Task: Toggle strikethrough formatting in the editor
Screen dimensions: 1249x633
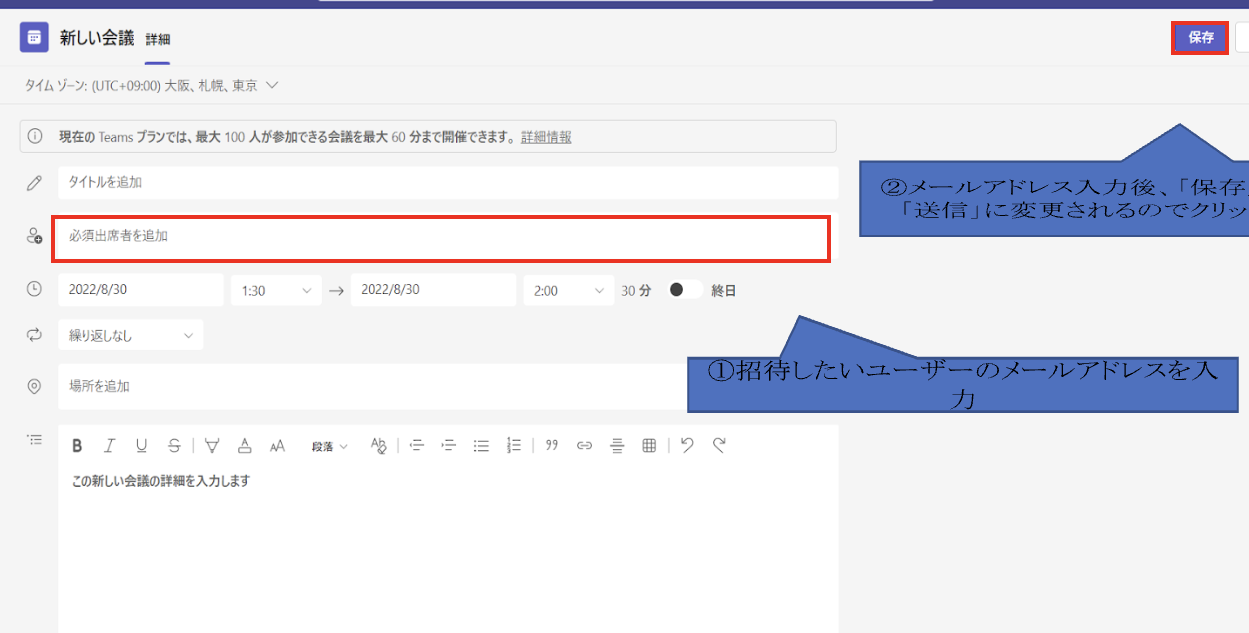Action: (x=175, y=446)
